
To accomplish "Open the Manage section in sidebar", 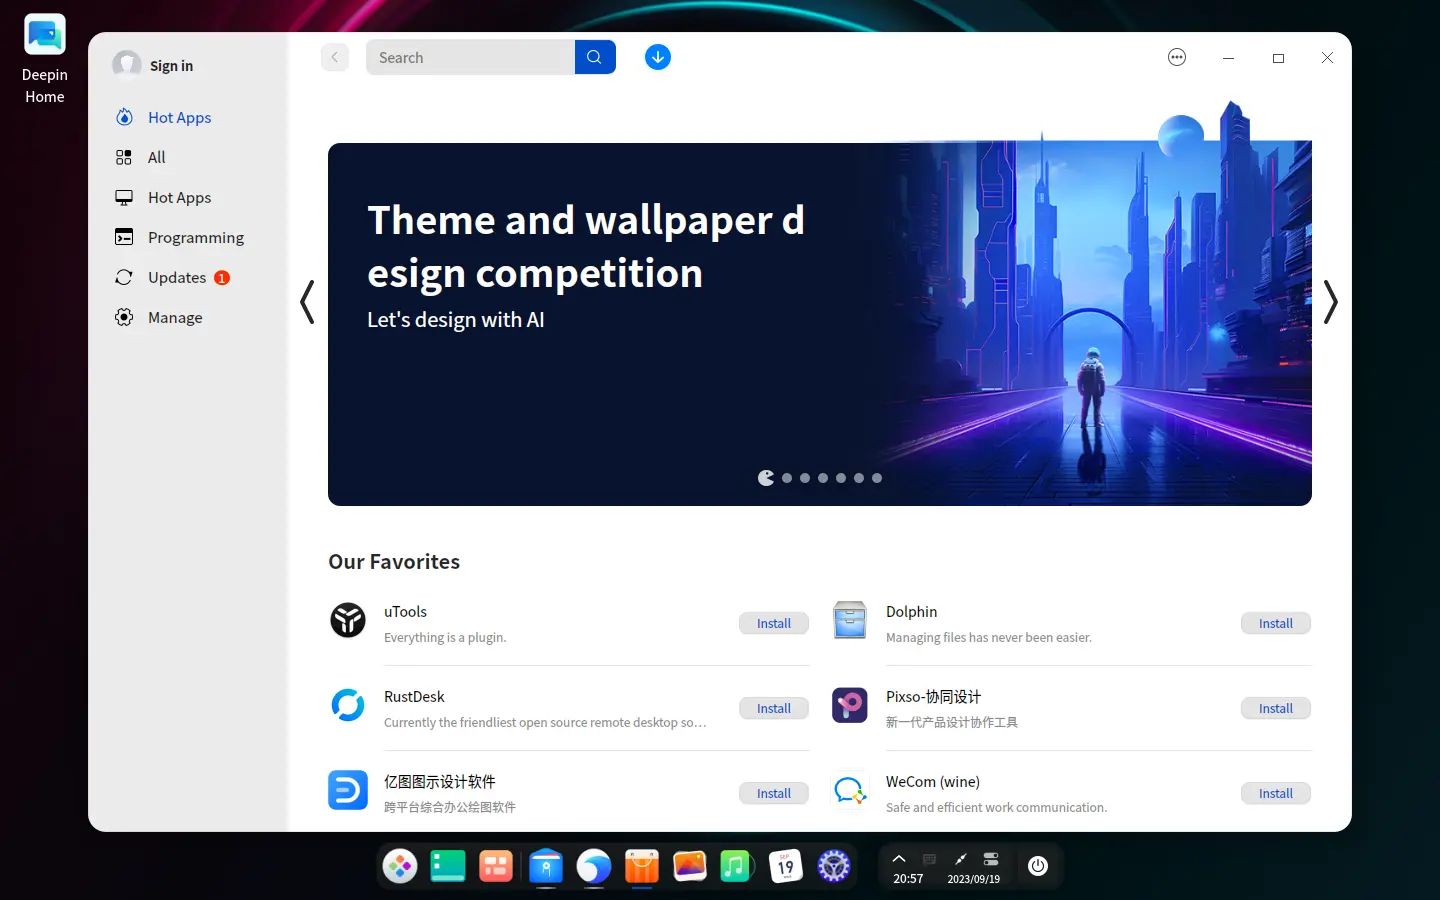I will pos(175,317).
